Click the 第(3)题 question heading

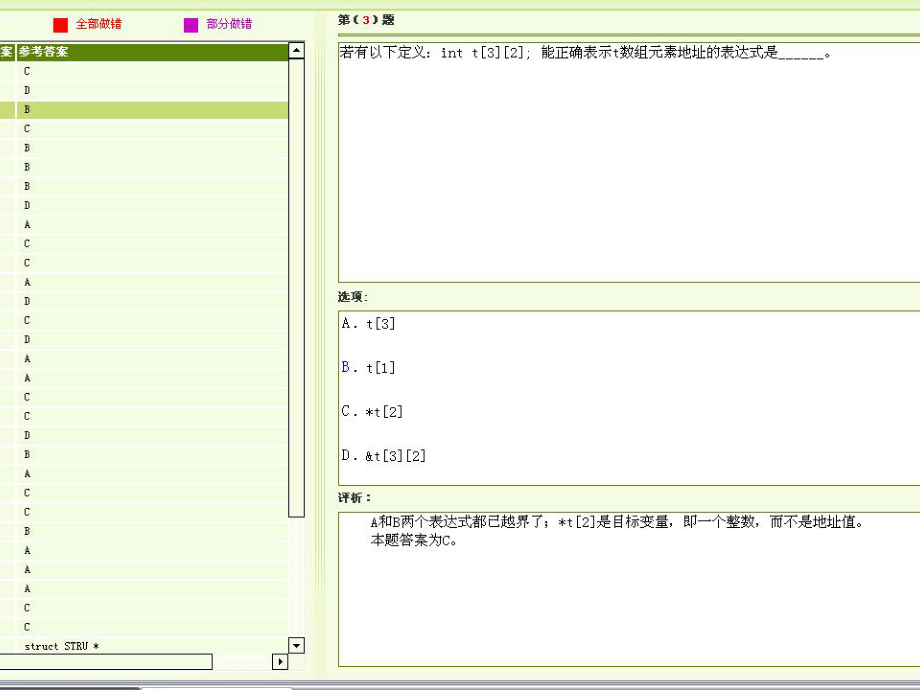(x=366, y=20)
